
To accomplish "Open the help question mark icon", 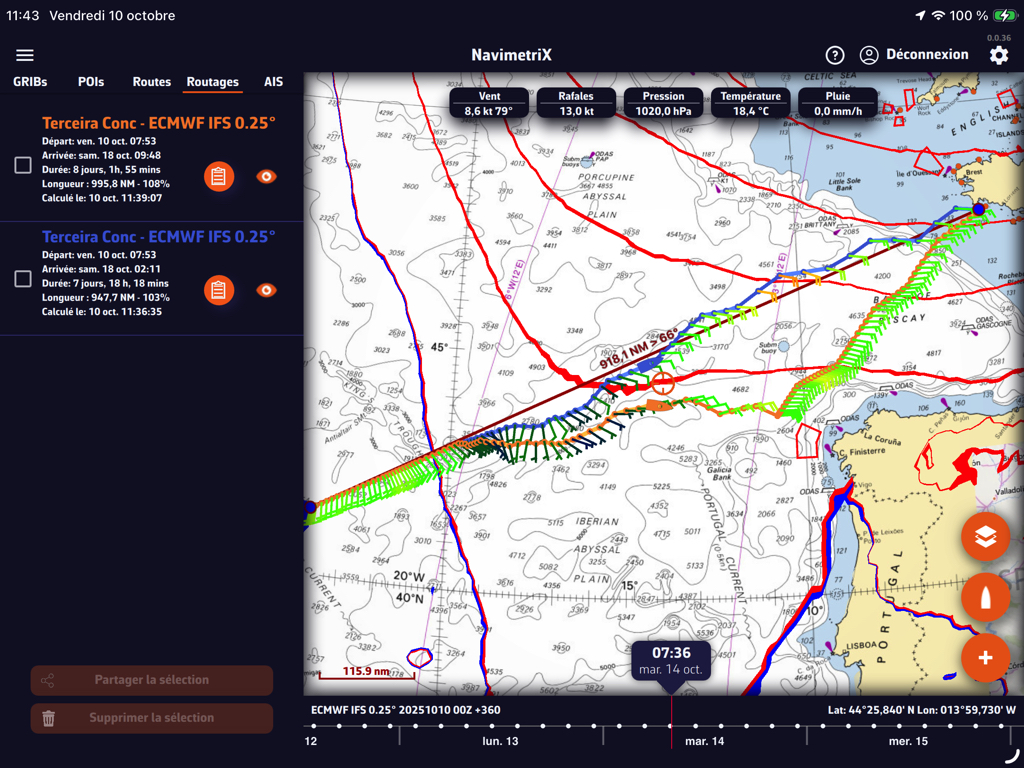I will (x=835, y=55).
